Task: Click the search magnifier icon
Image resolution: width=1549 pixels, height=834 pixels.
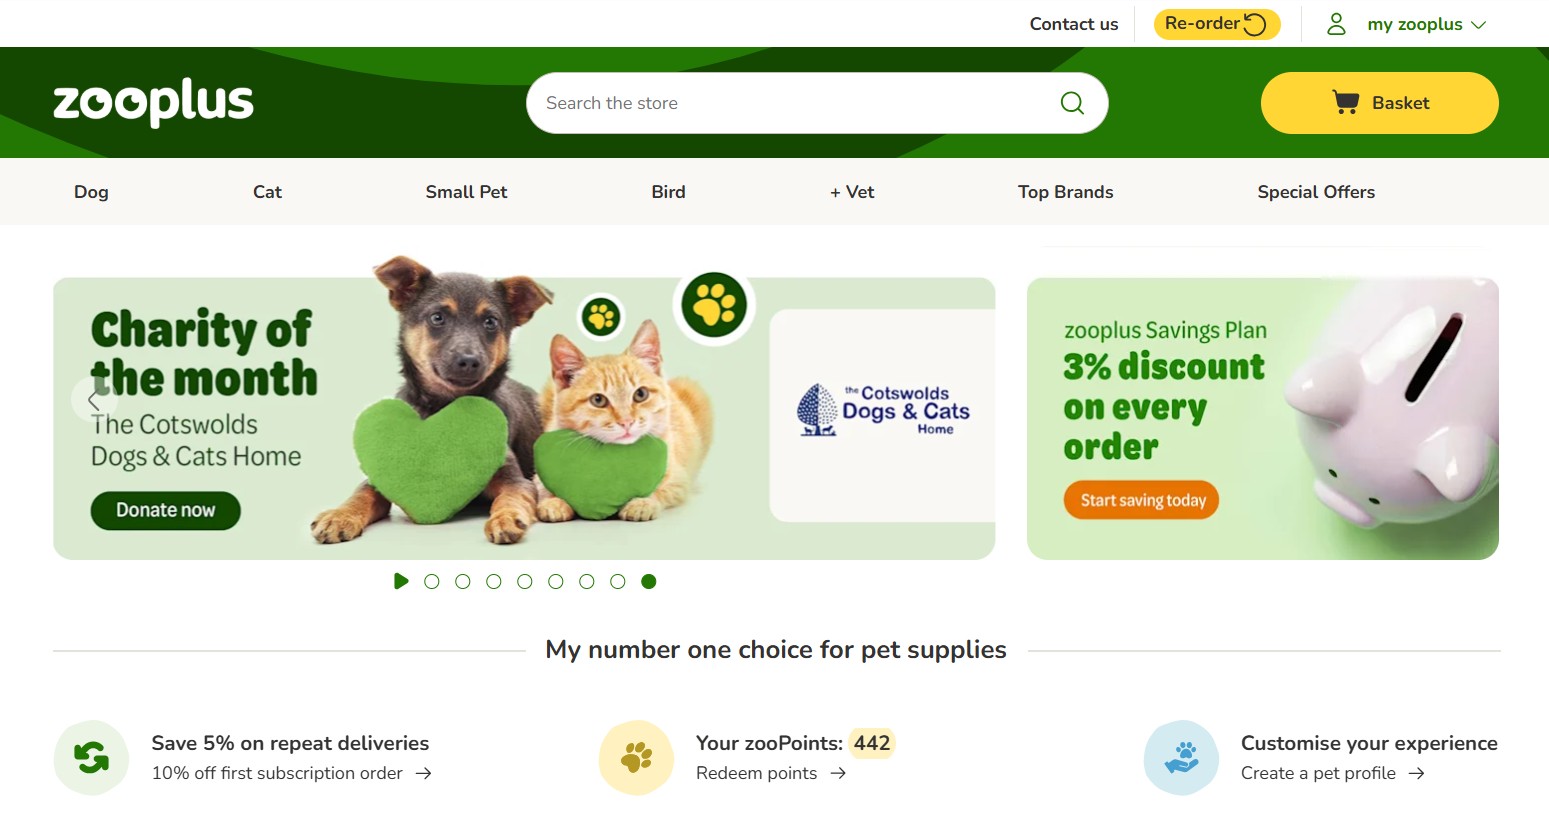Action: point(1072,103)
